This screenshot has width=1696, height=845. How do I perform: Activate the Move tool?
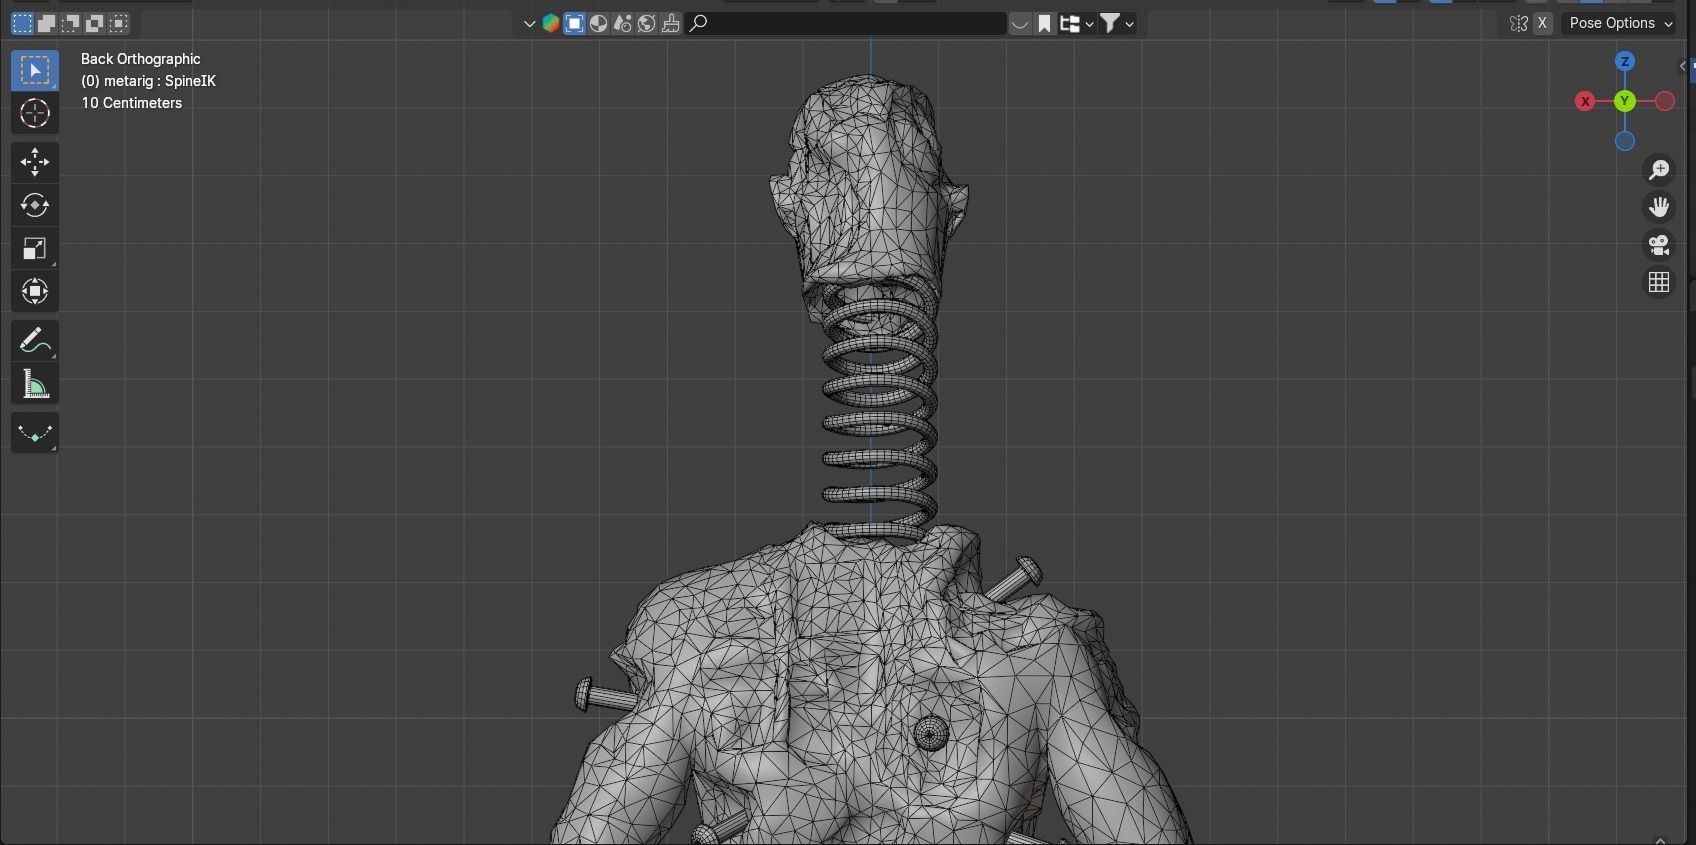click(x=35, y=162)
